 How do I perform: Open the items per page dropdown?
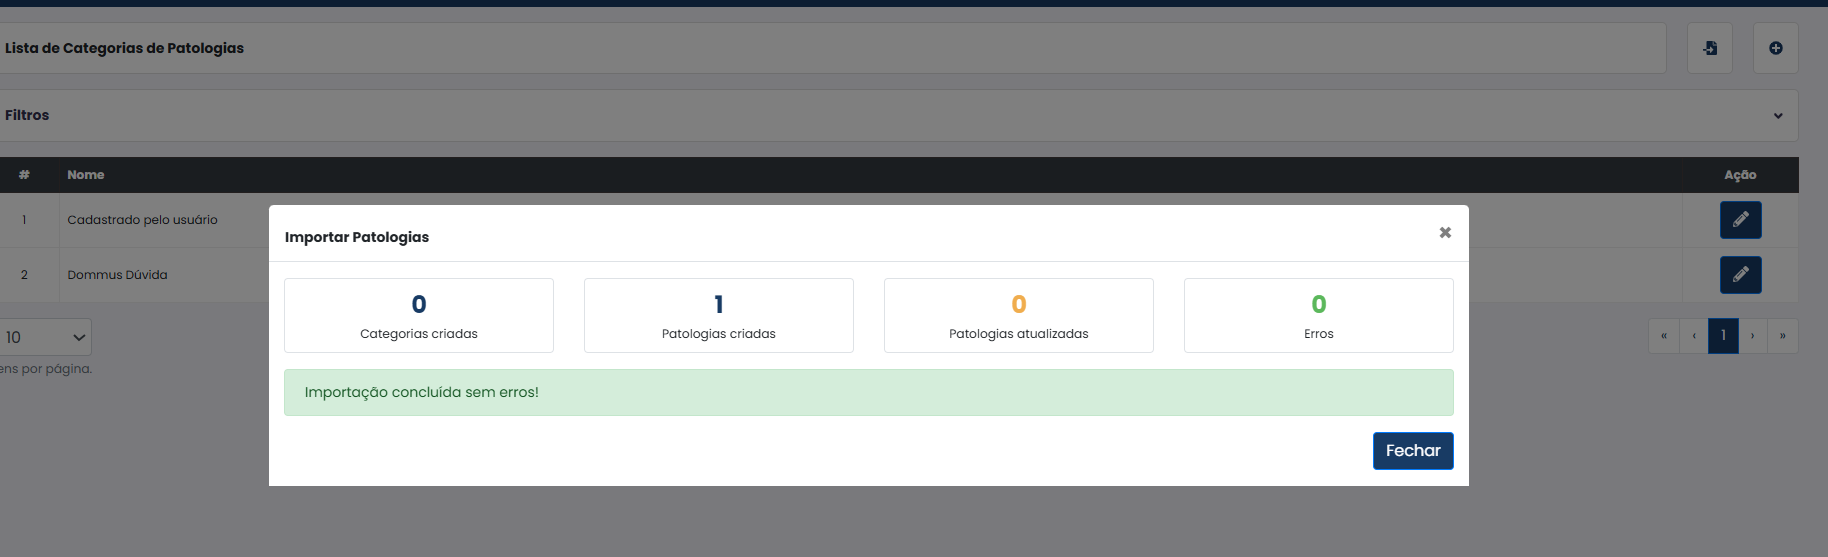pyautogui.click(x=45, y=337)
